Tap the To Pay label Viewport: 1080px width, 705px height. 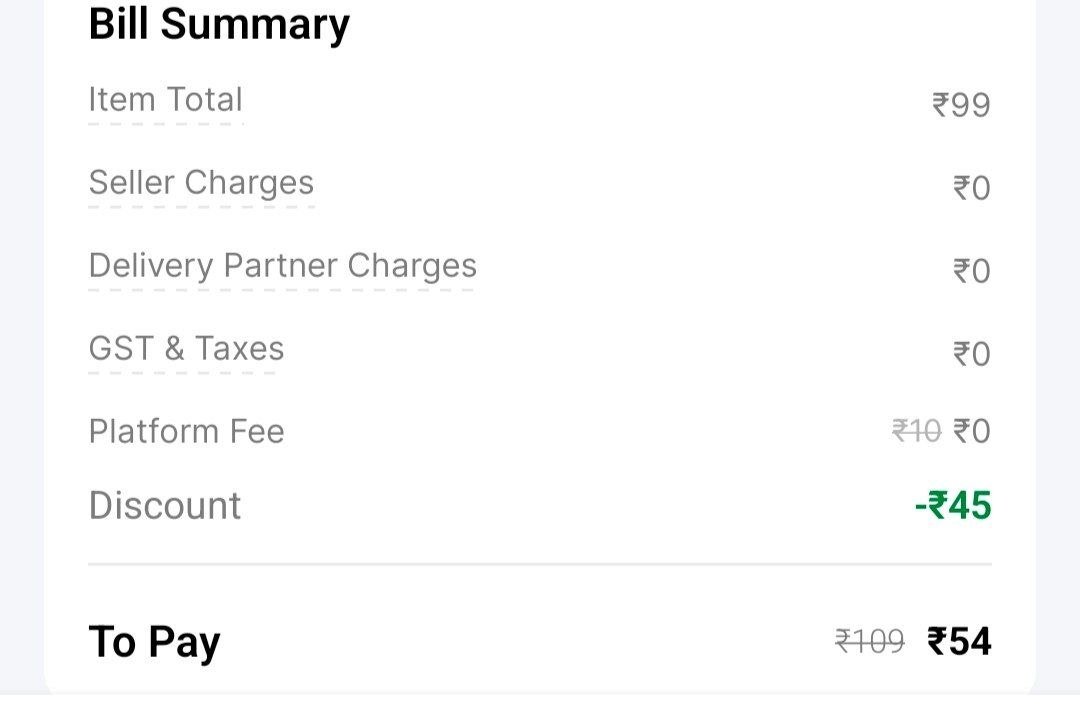tap(154, 642)
